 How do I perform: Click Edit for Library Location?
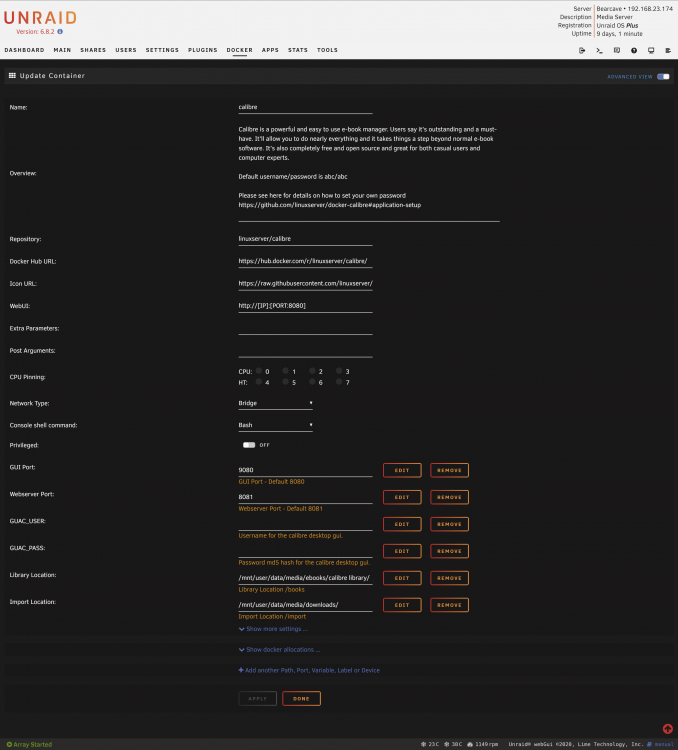pos(402,578)
